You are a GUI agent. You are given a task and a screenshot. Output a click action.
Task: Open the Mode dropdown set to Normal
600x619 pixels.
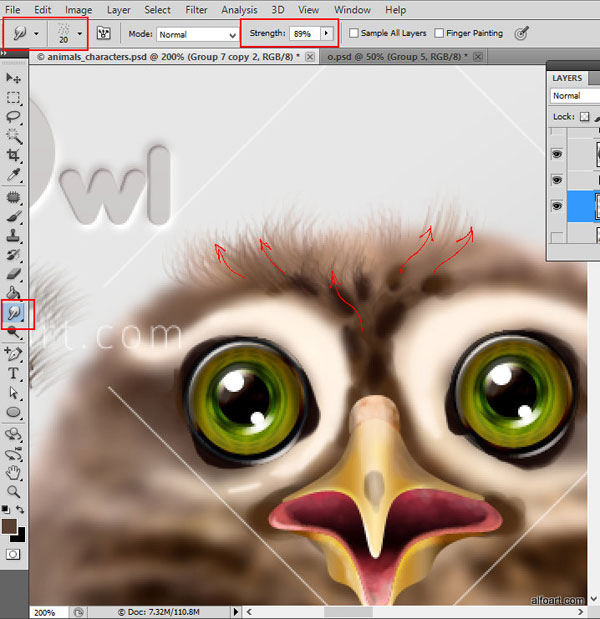197,35
